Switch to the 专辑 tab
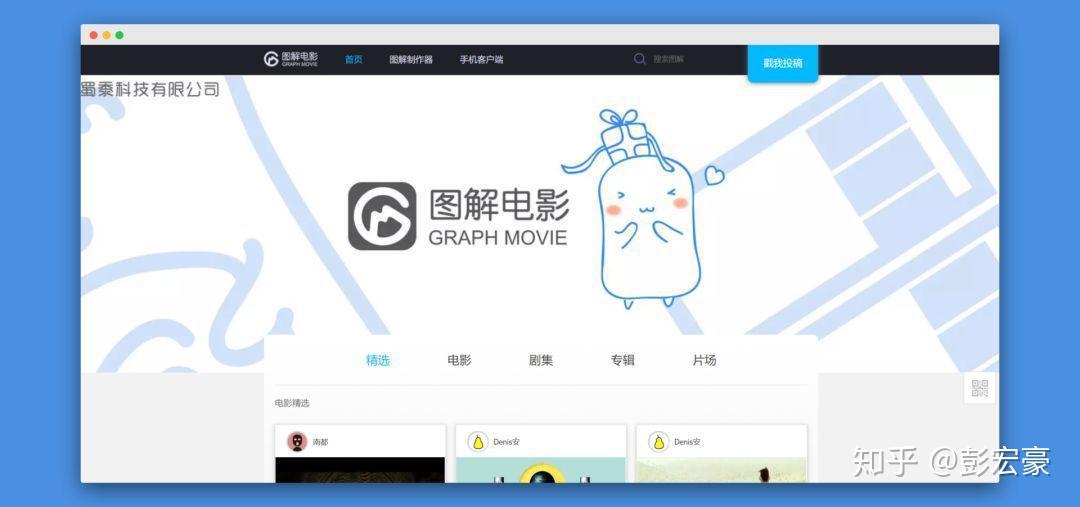1080x507 pixels. pyautogui.click(x=623, y=360)
